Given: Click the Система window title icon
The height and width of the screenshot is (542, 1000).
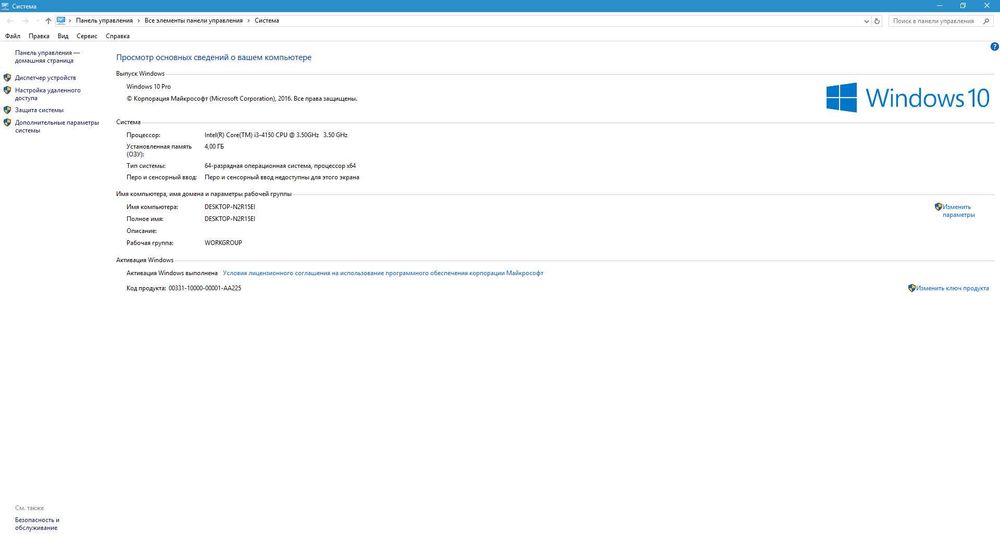Looking at the screenshot, I should [5, 6].
